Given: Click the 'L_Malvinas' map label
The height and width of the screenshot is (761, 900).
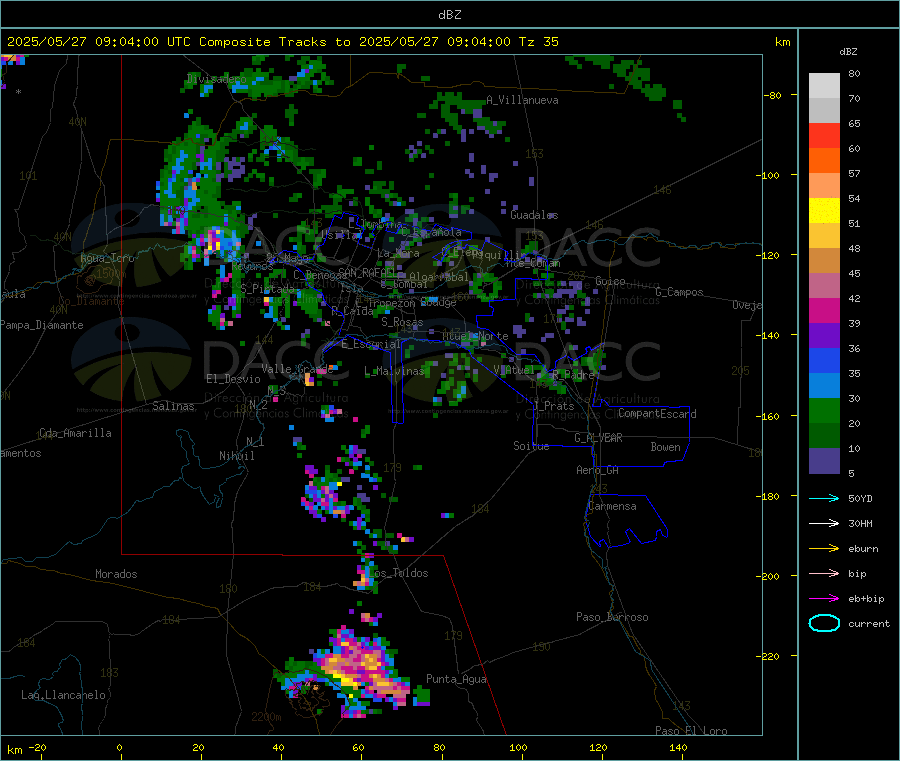Looking at the screenshot, I should (x=394, y=371).
